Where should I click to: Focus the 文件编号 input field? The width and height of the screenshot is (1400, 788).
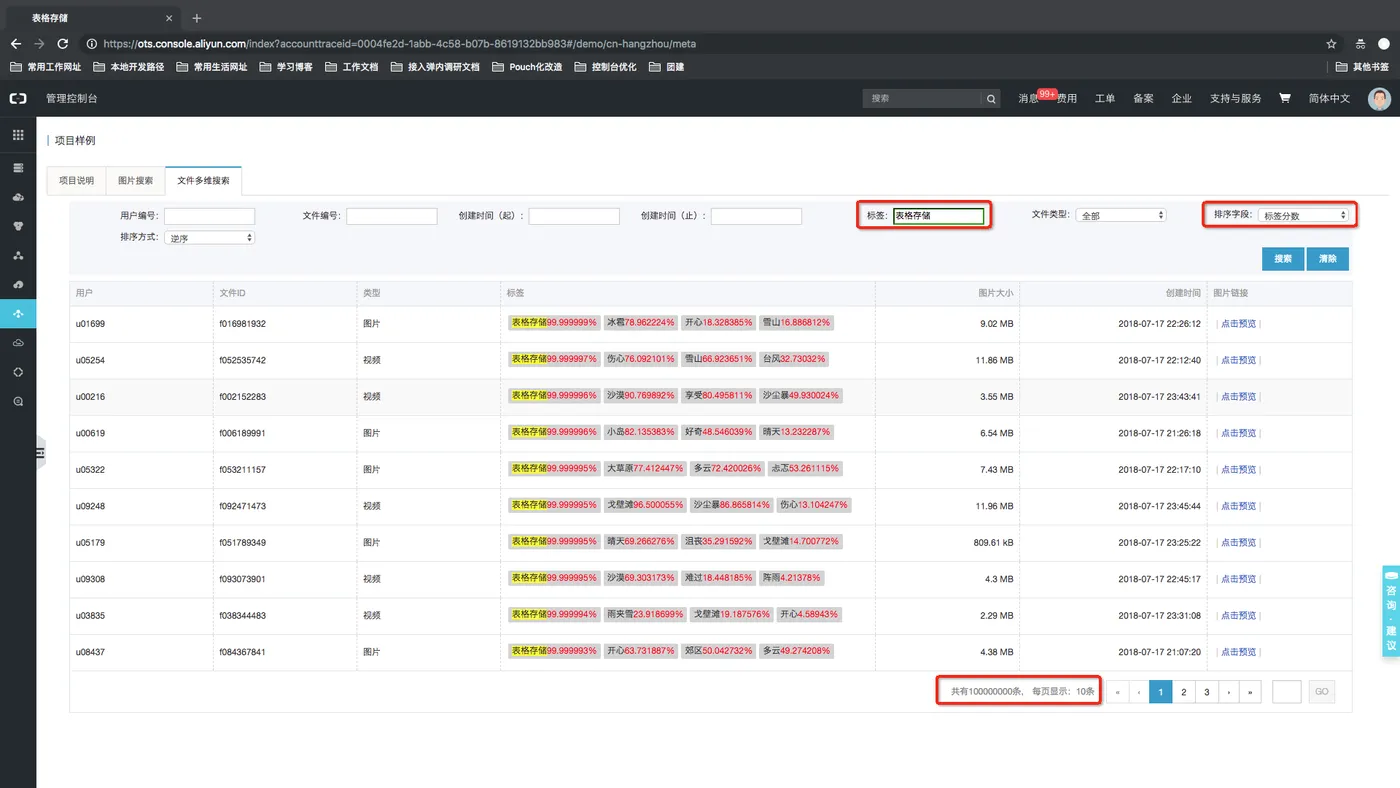tap(392, 216)
